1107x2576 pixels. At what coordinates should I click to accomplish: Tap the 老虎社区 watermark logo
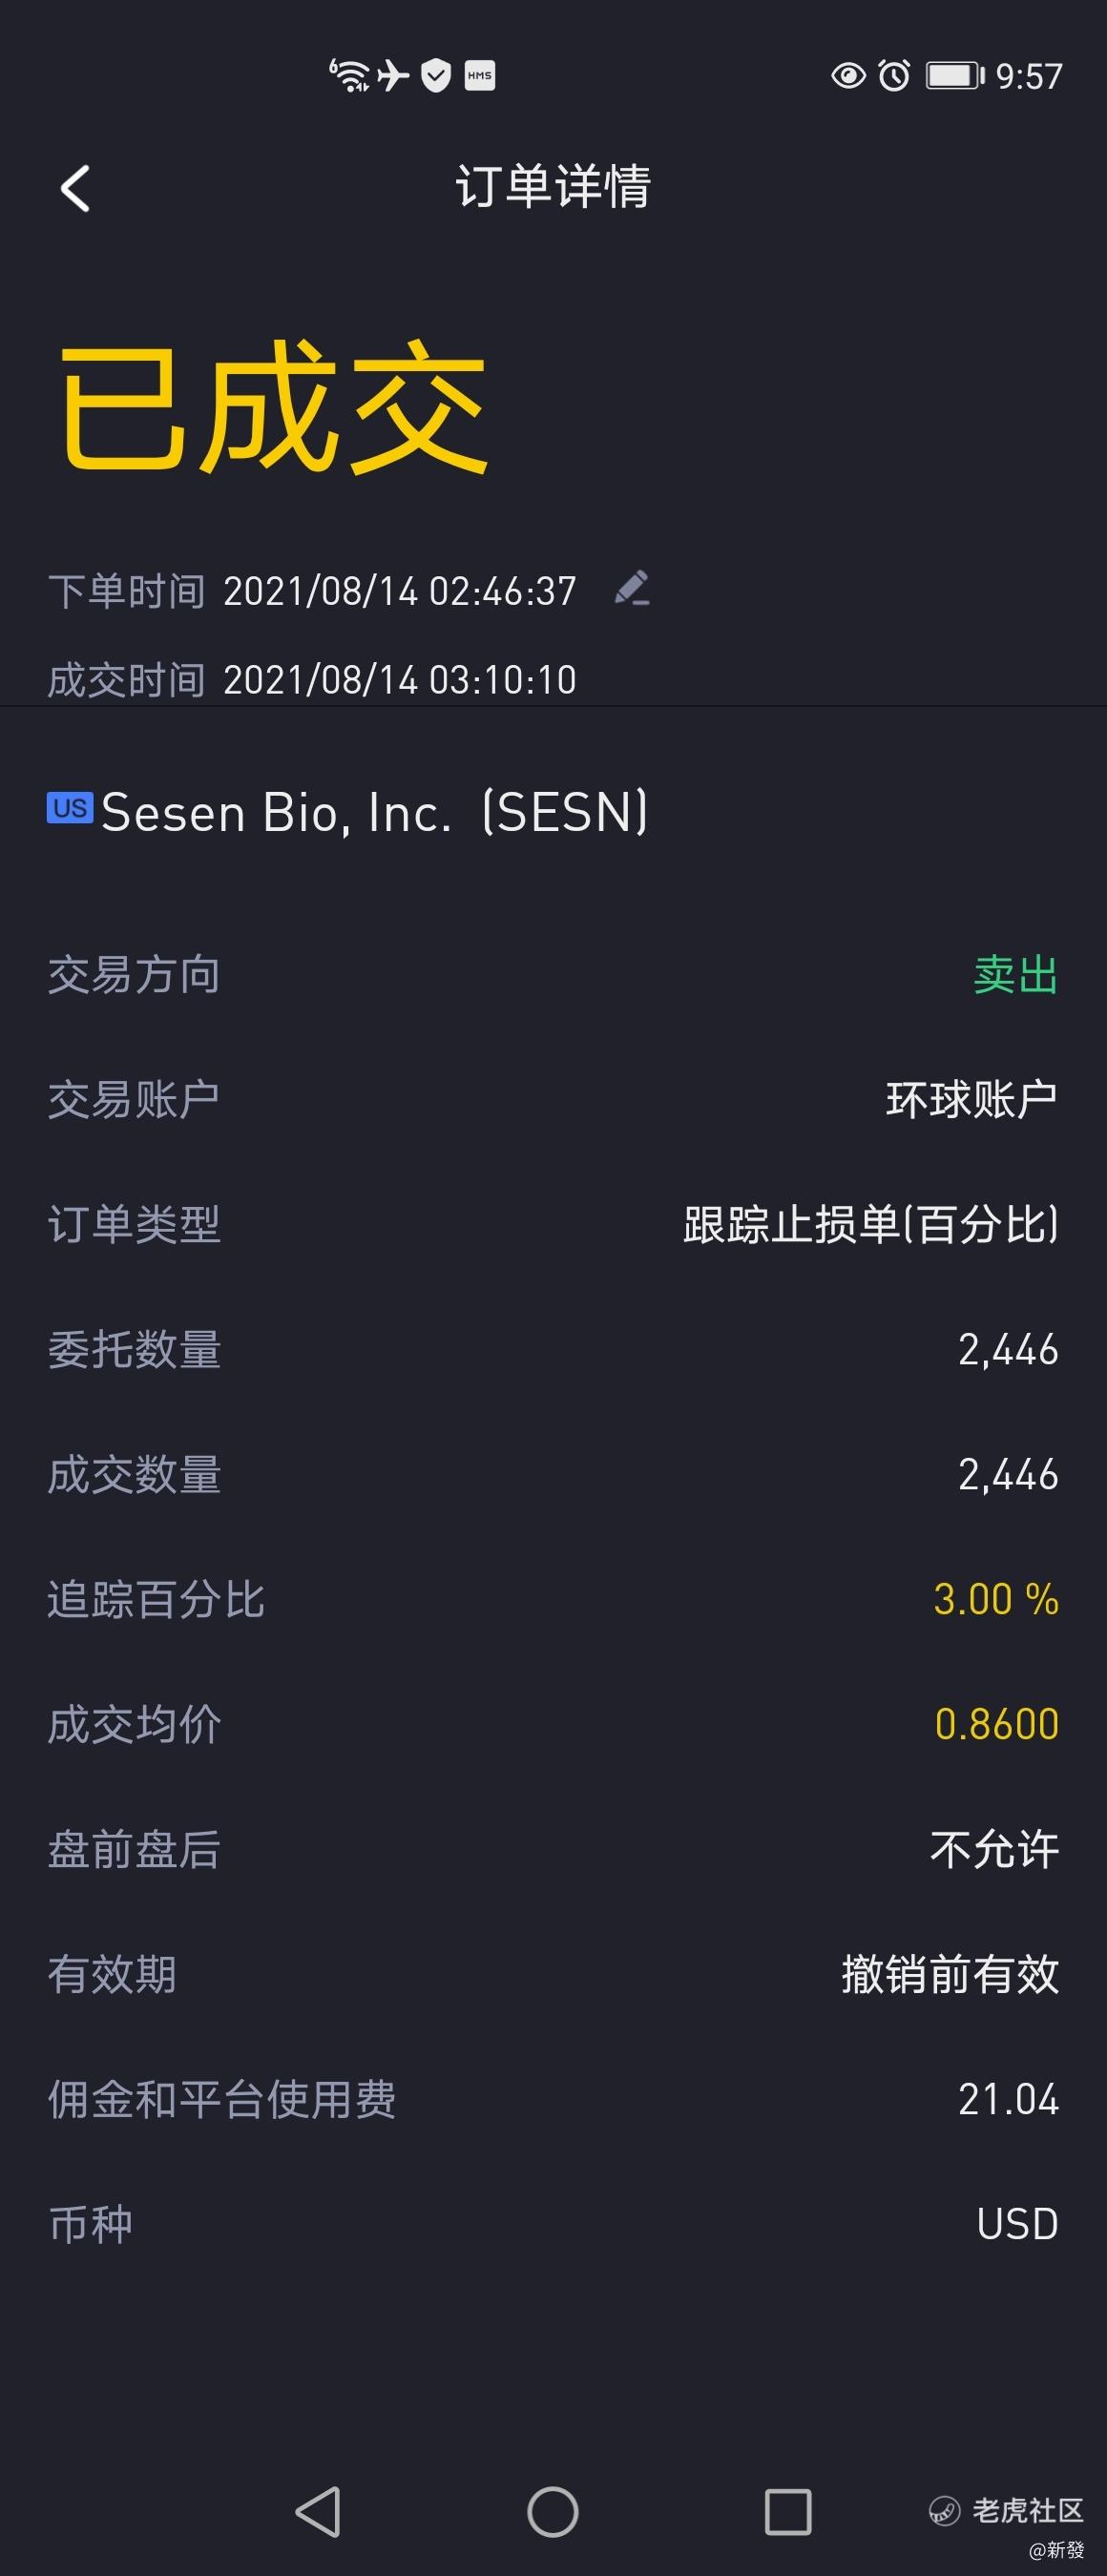1007,2510
